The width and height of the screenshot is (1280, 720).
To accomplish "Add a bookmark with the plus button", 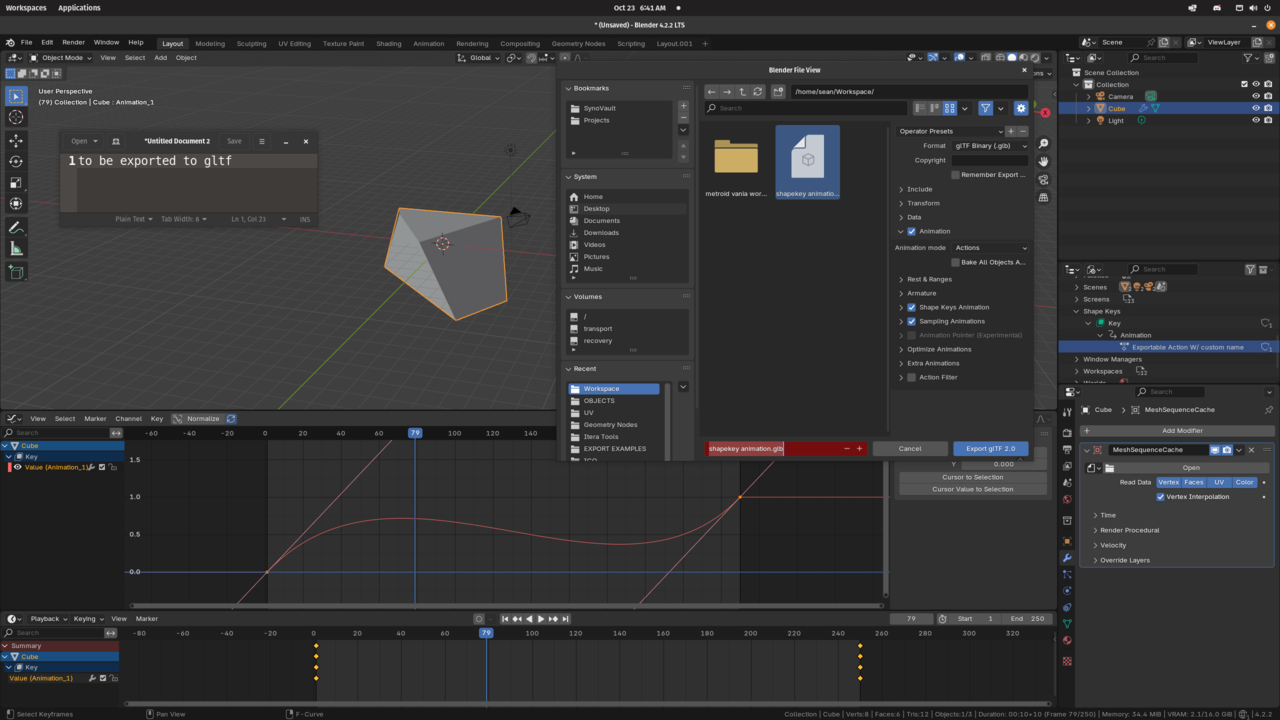I will [683, 106].
